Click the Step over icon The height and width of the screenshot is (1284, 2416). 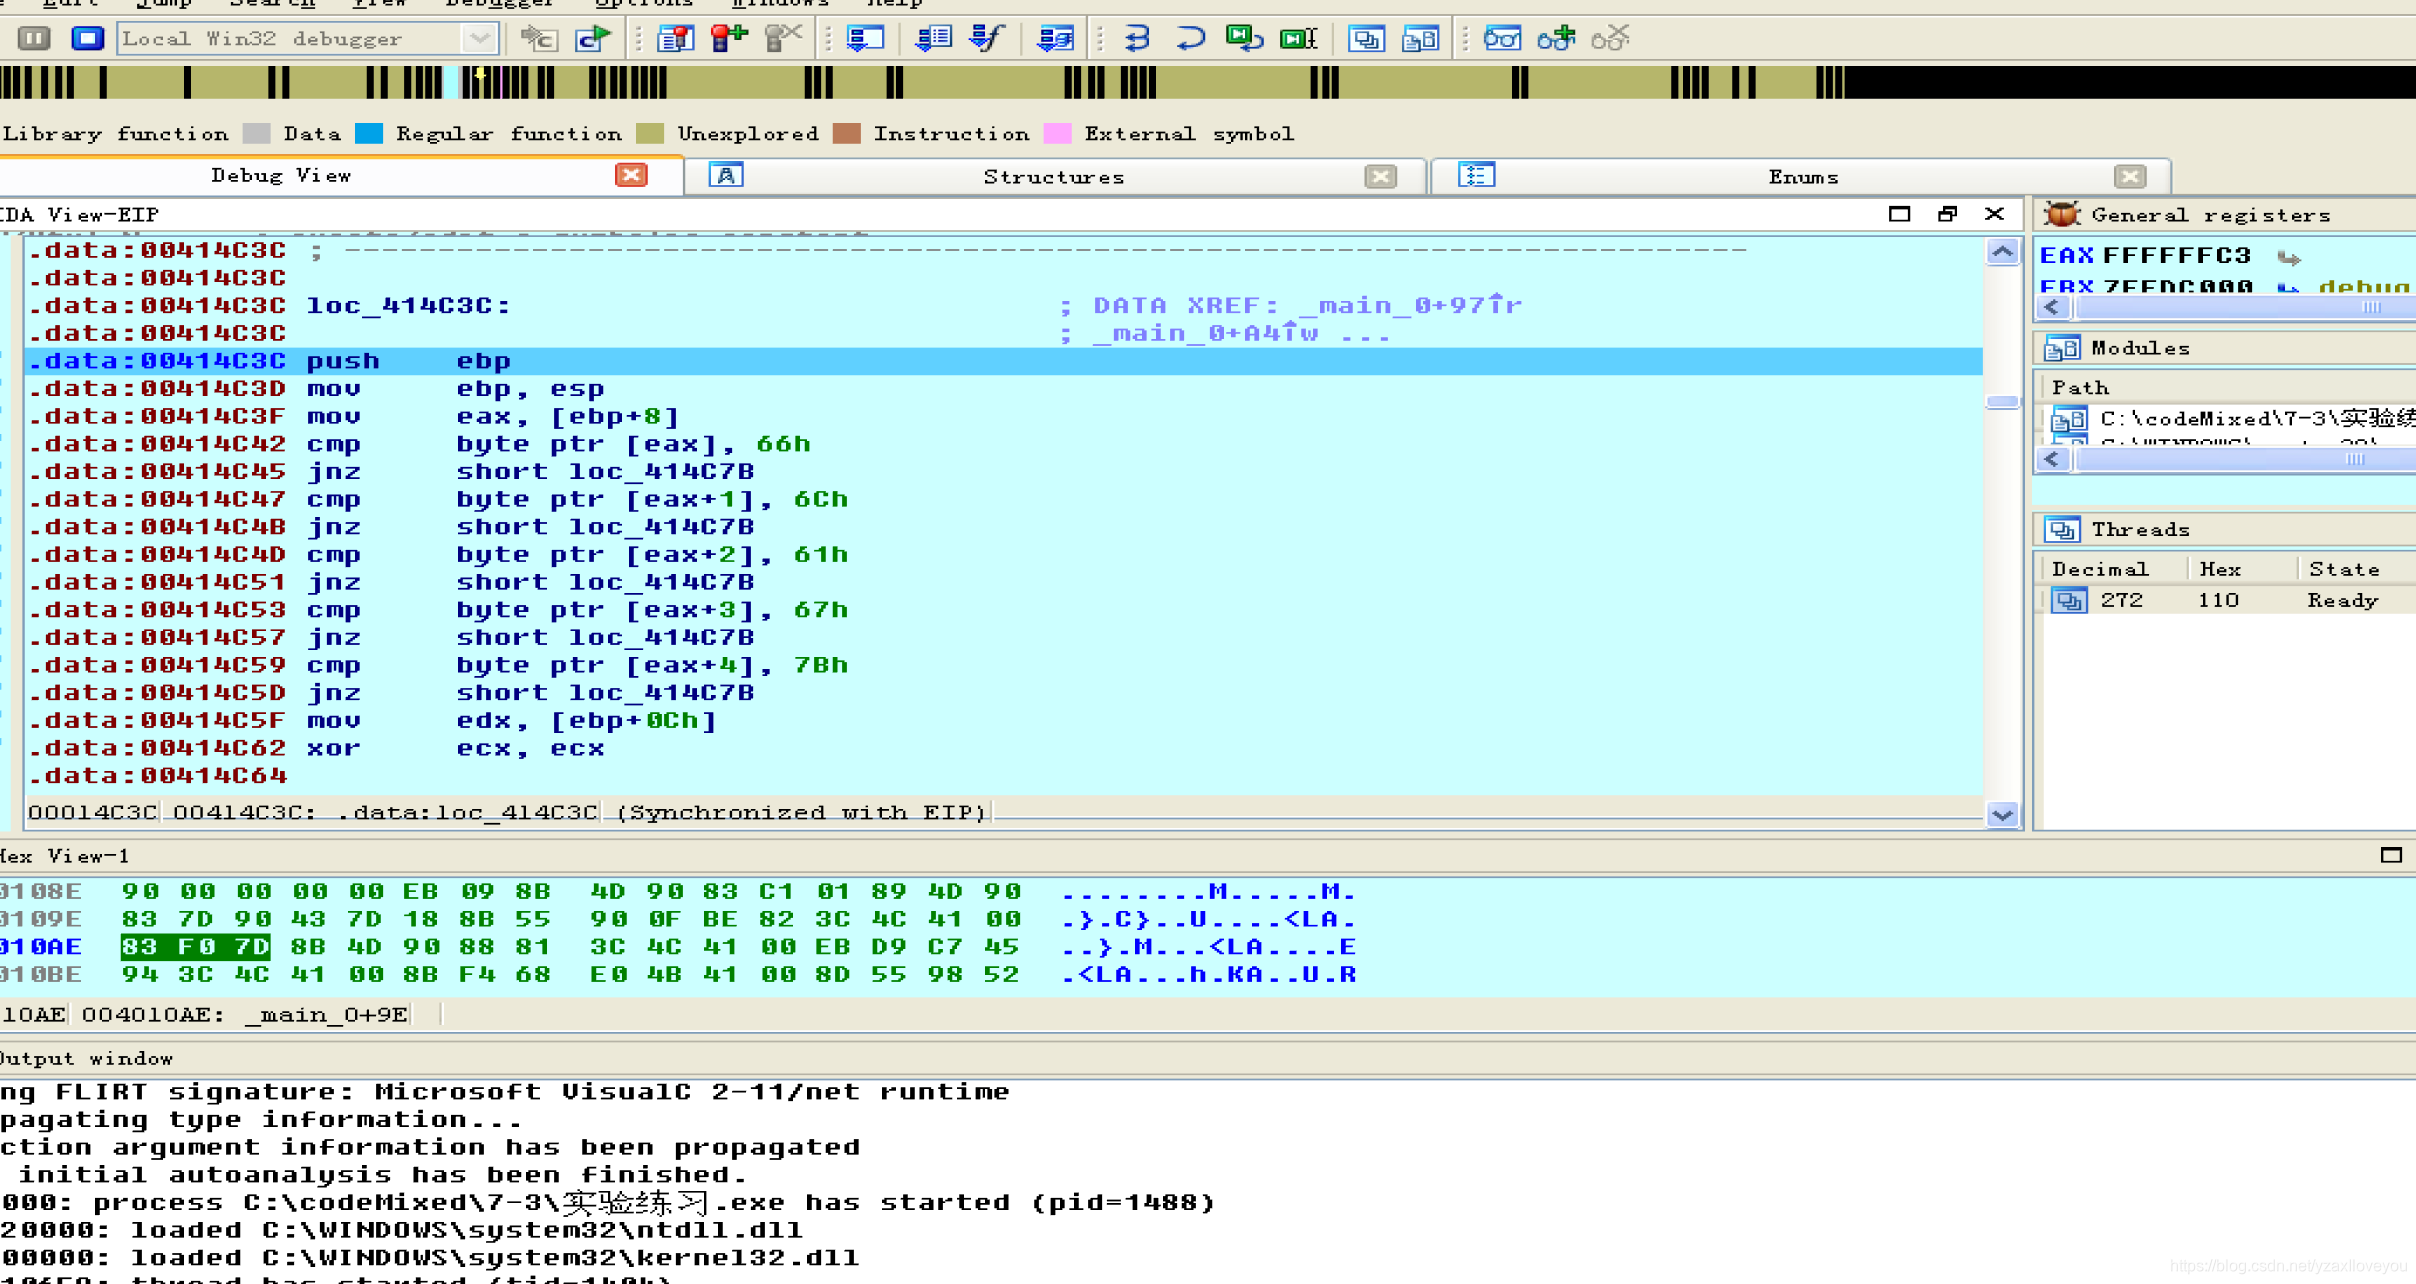pos(1190,39)
